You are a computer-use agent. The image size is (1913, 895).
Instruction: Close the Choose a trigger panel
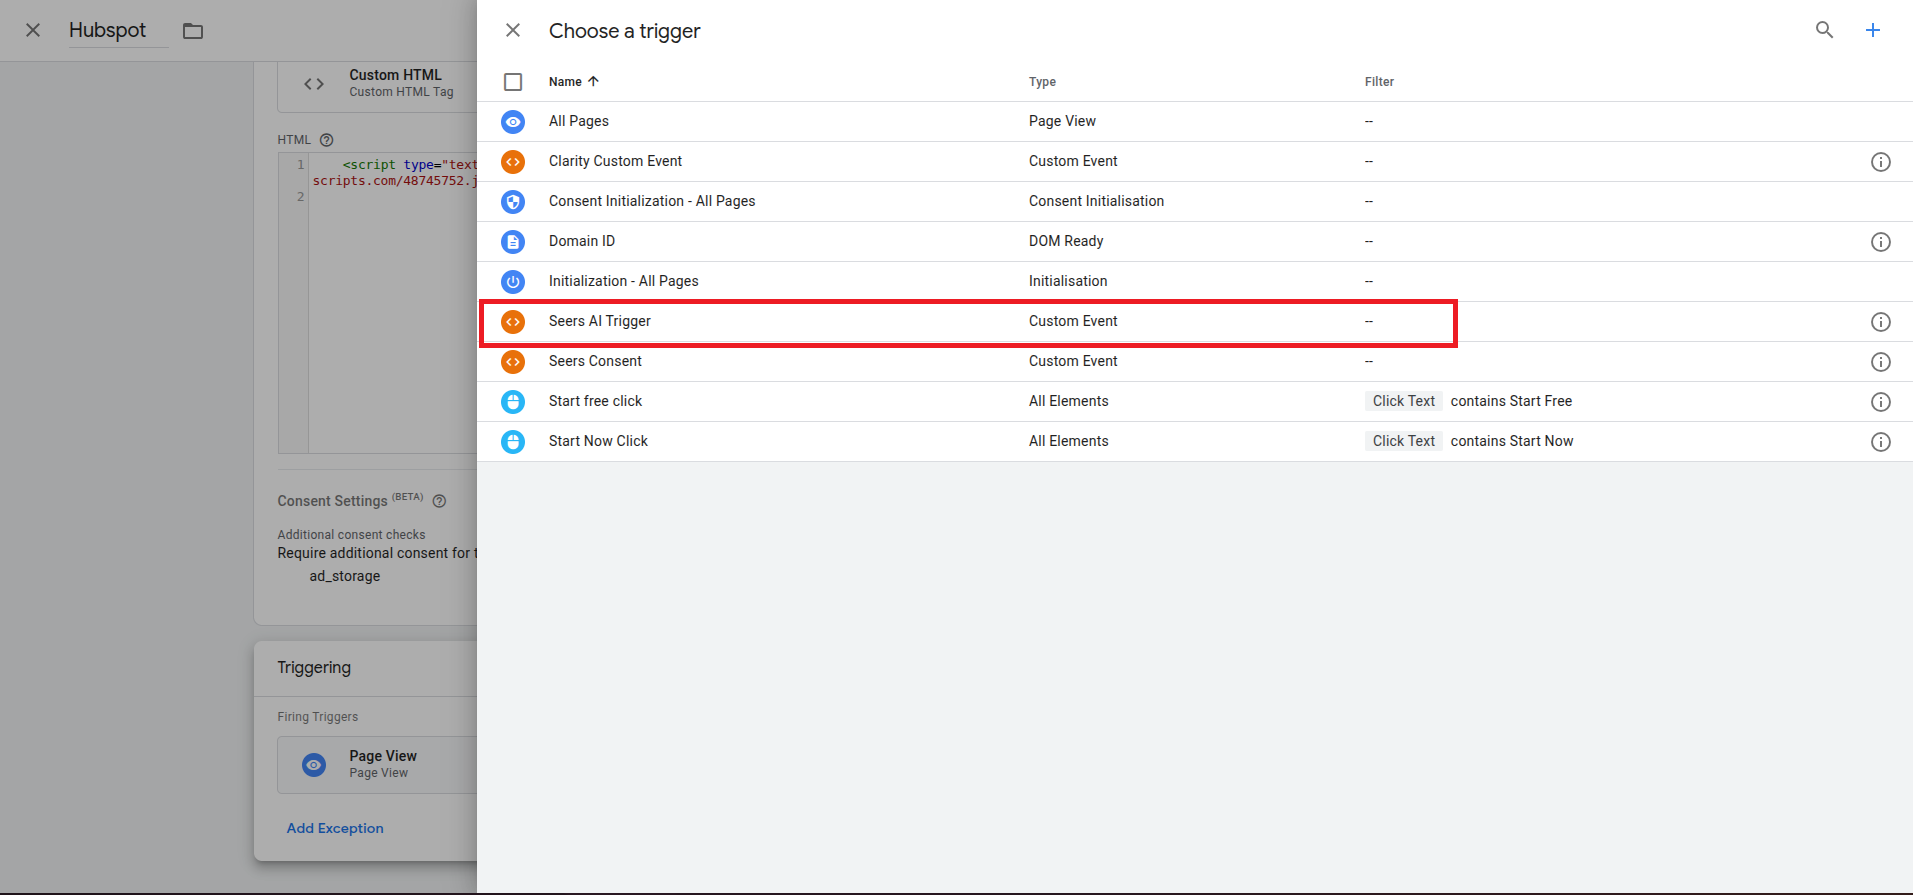coord(513,30)
